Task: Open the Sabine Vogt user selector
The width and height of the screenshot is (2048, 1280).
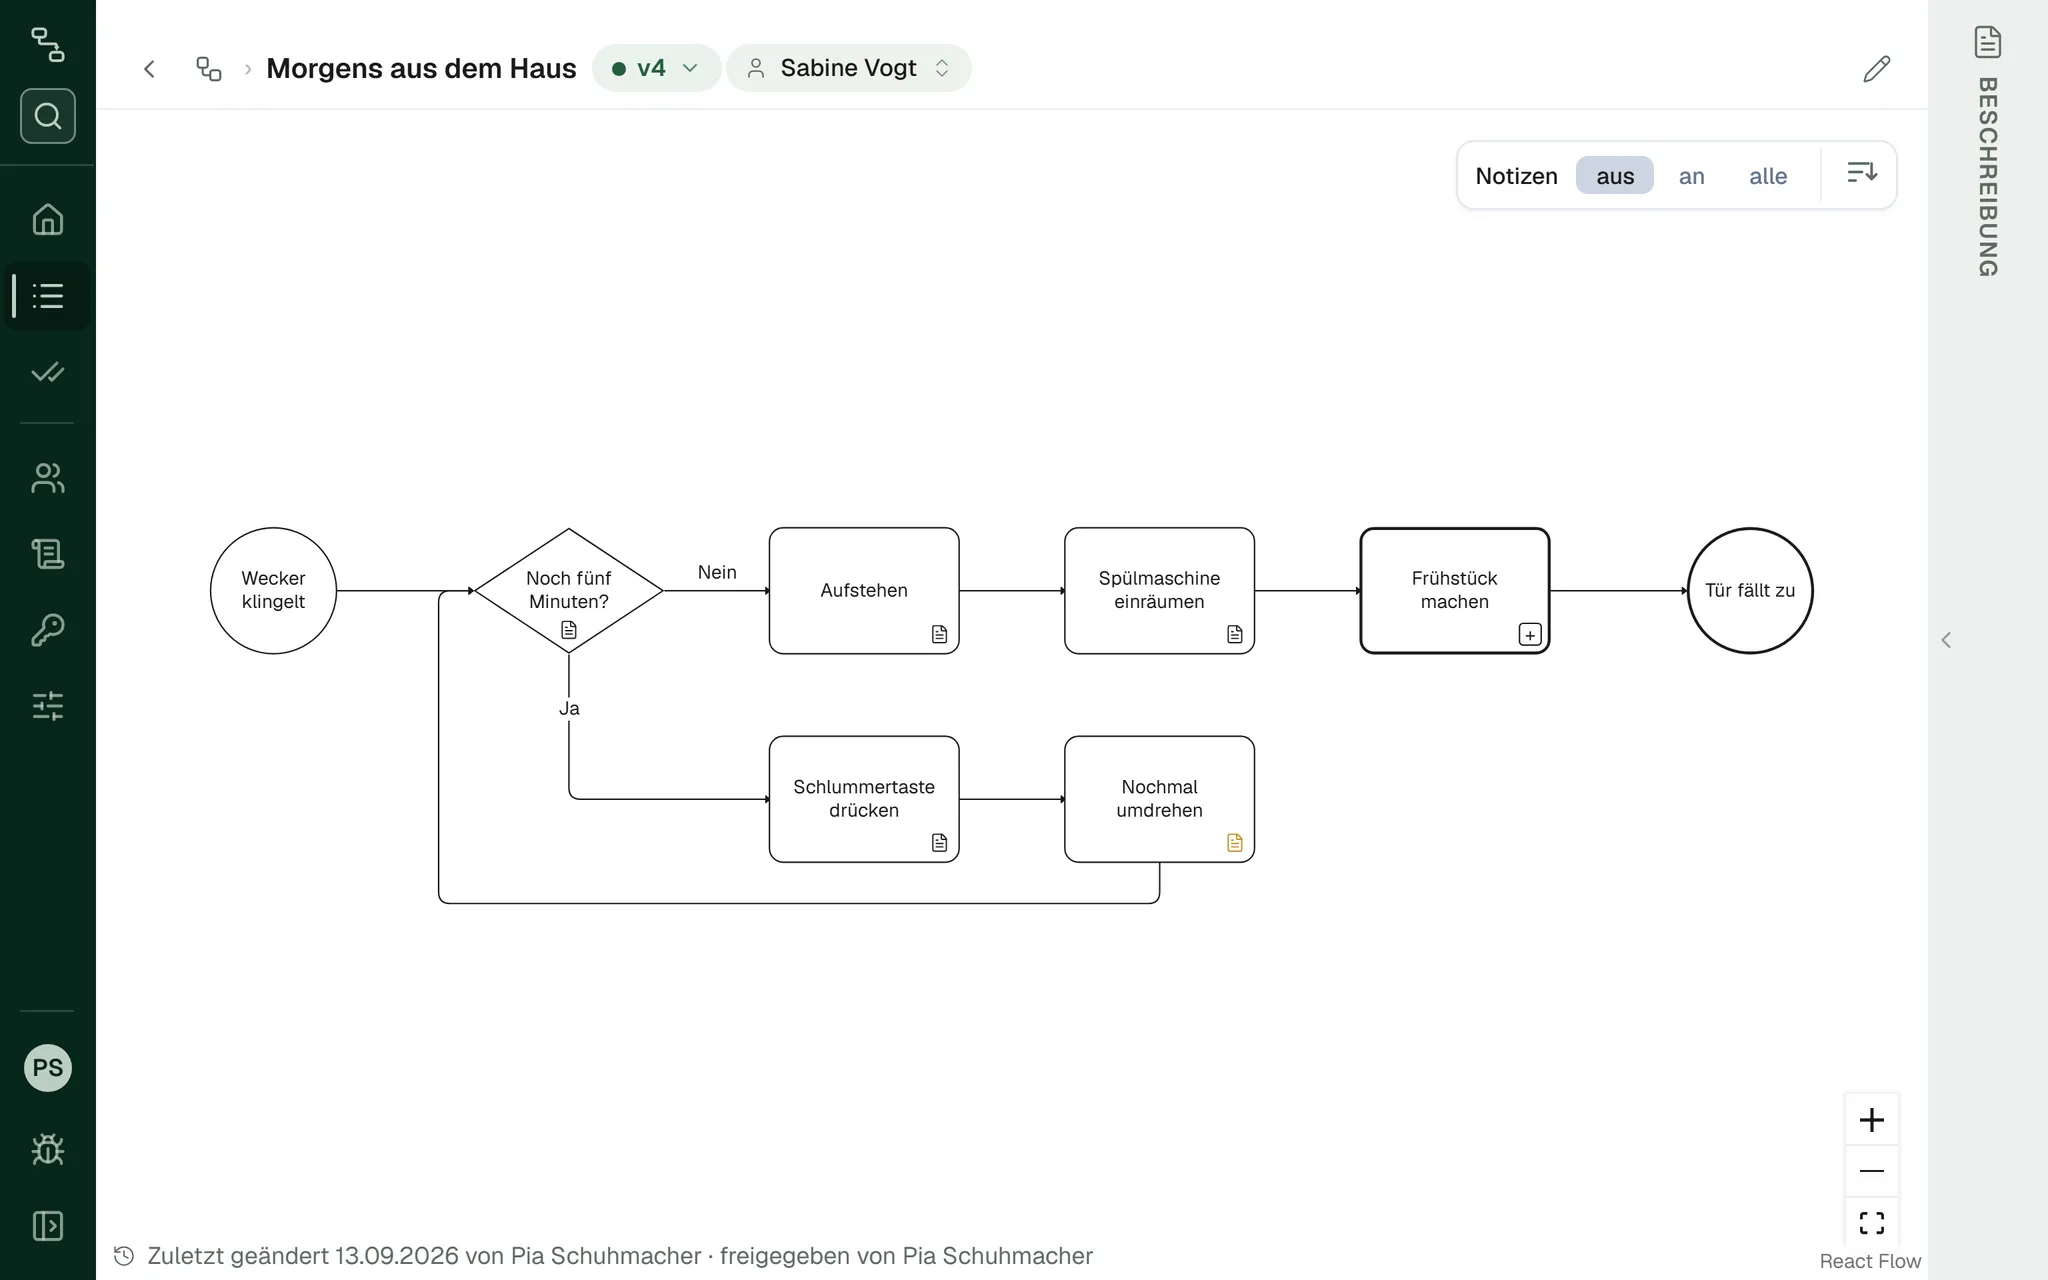Action: (x=849, y=68)
